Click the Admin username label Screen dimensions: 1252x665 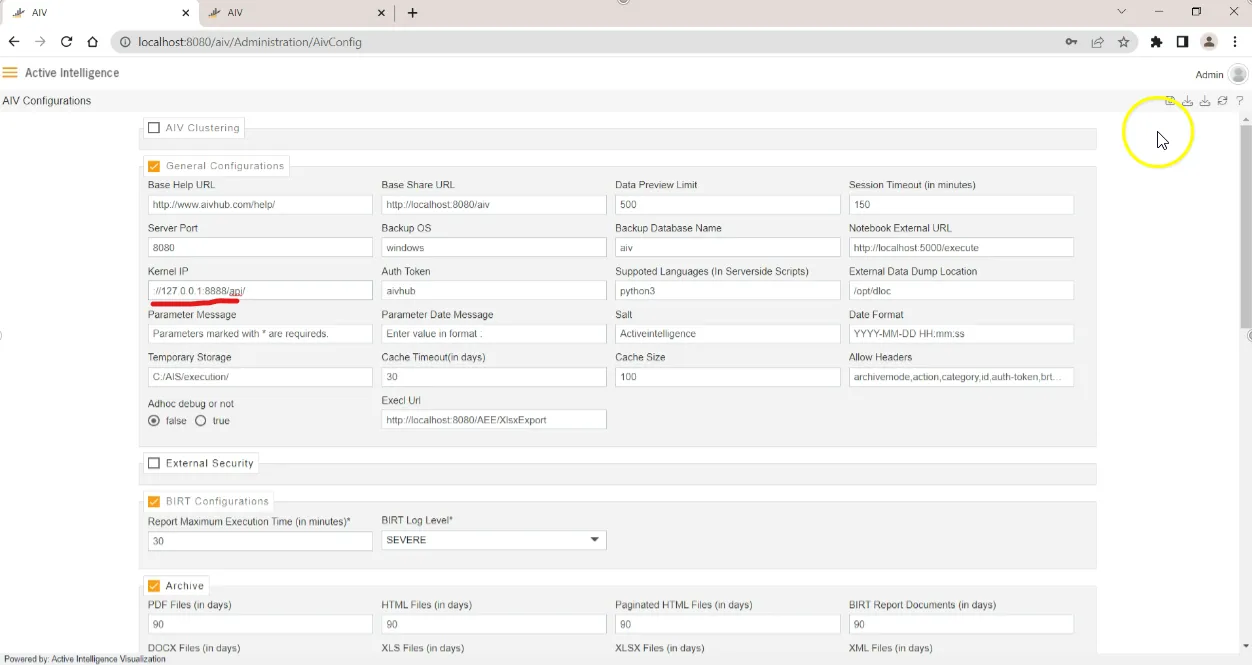pos(1209,75)
